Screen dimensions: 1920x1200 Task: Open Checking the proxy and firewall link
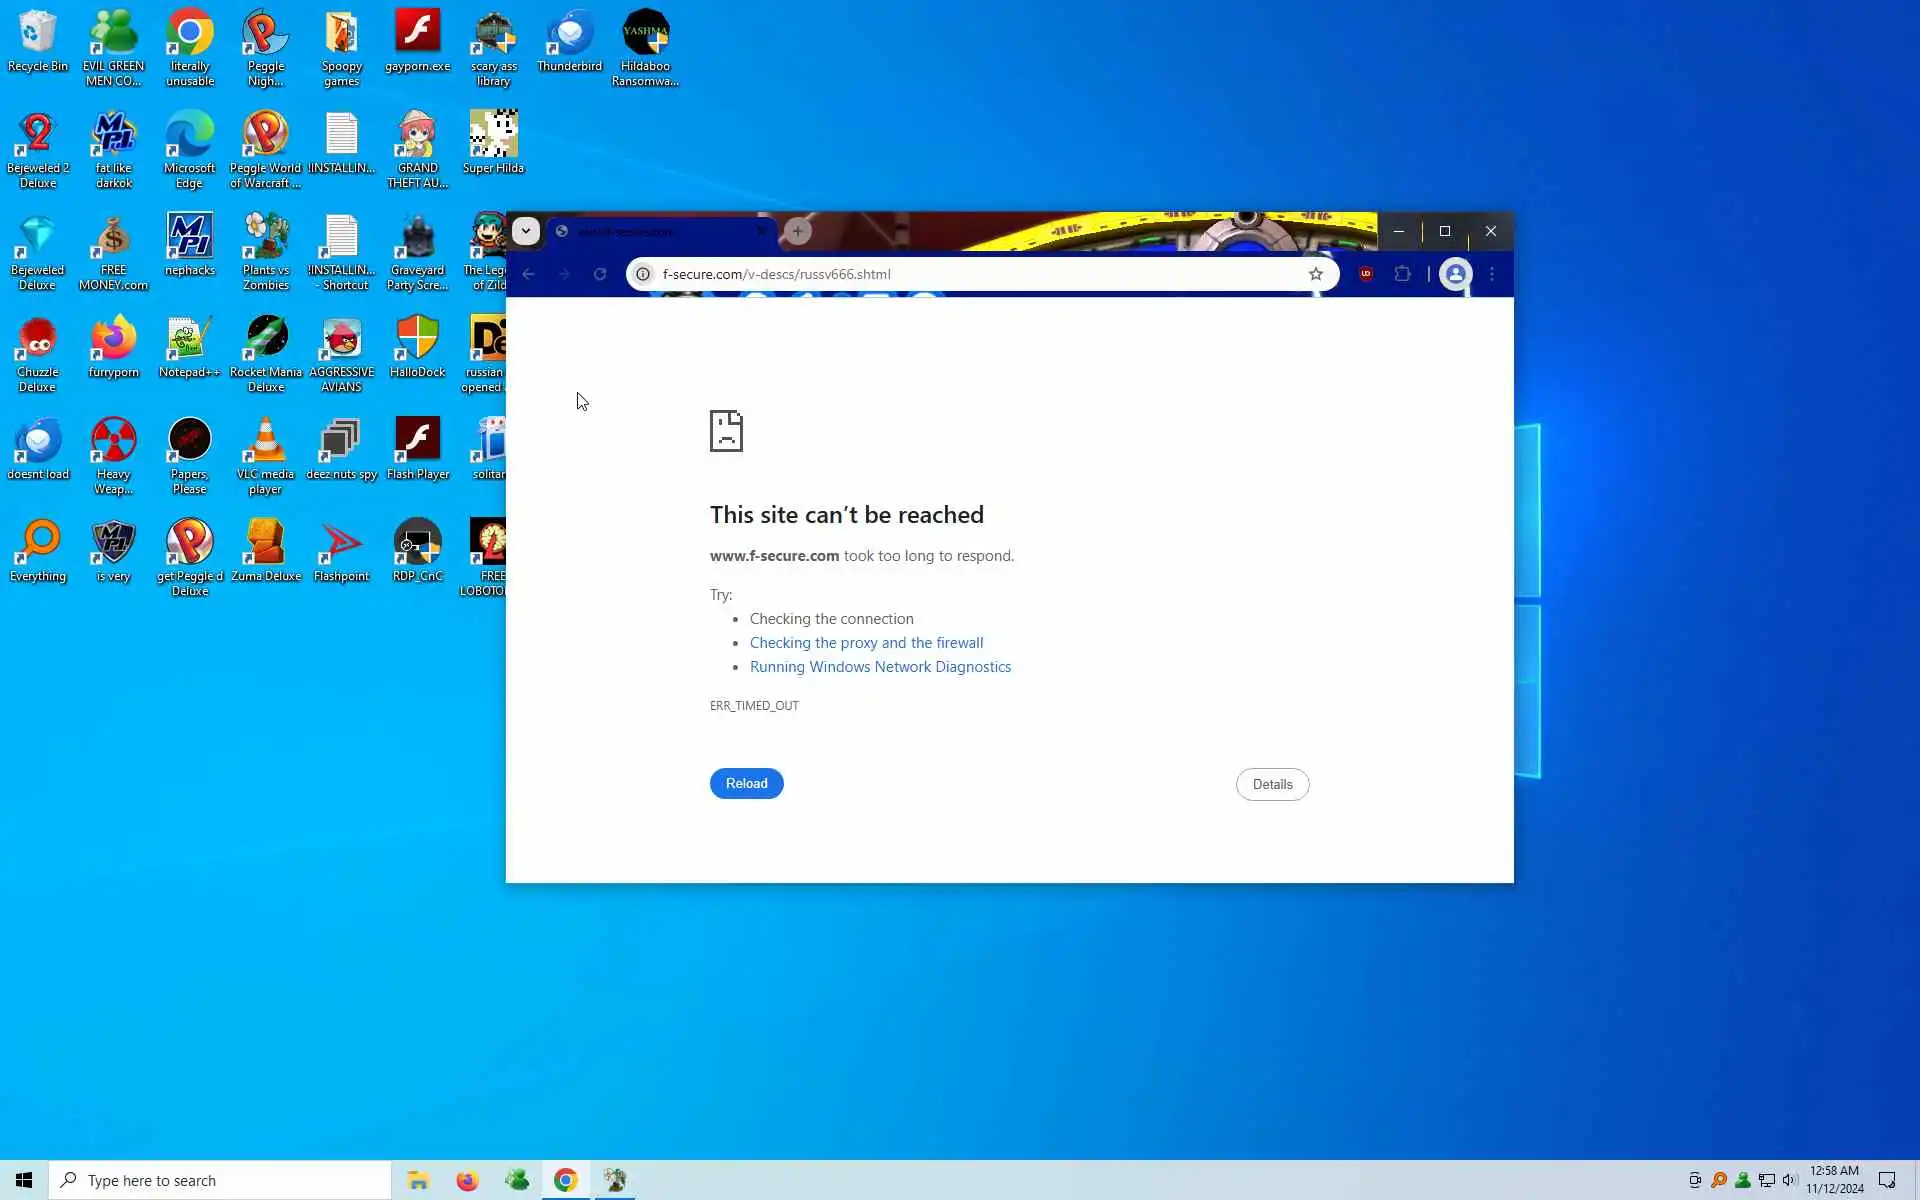coord(866,643)
